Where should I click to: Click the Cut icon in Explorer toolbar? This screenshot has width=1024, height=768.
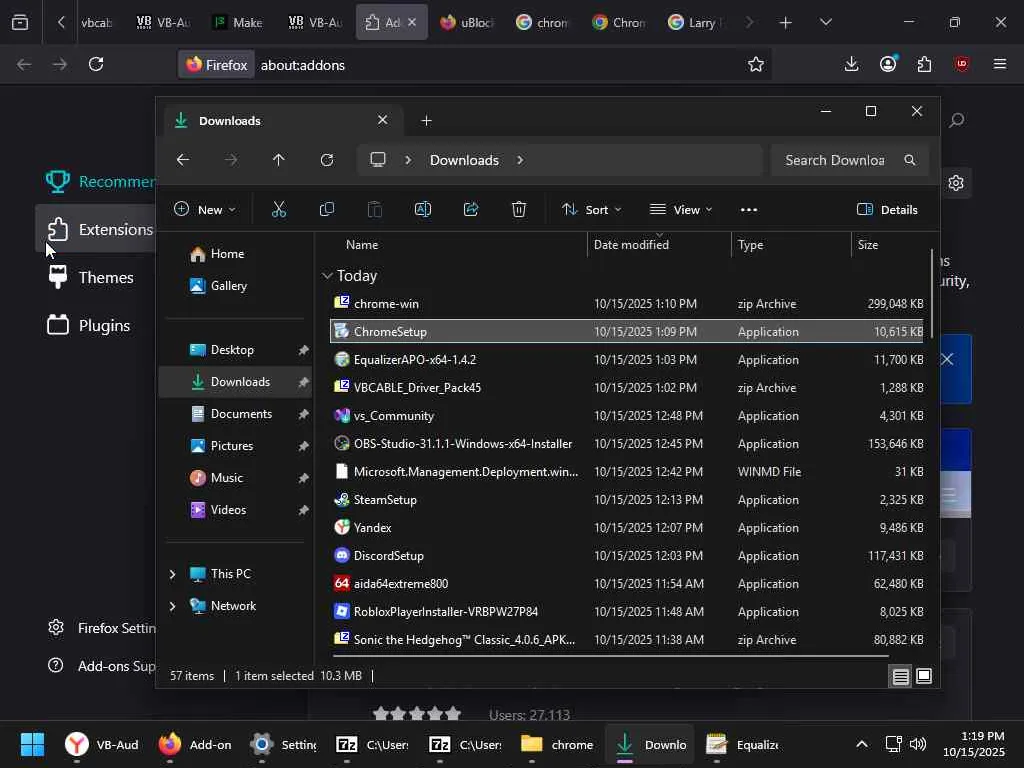click(279, 210)
